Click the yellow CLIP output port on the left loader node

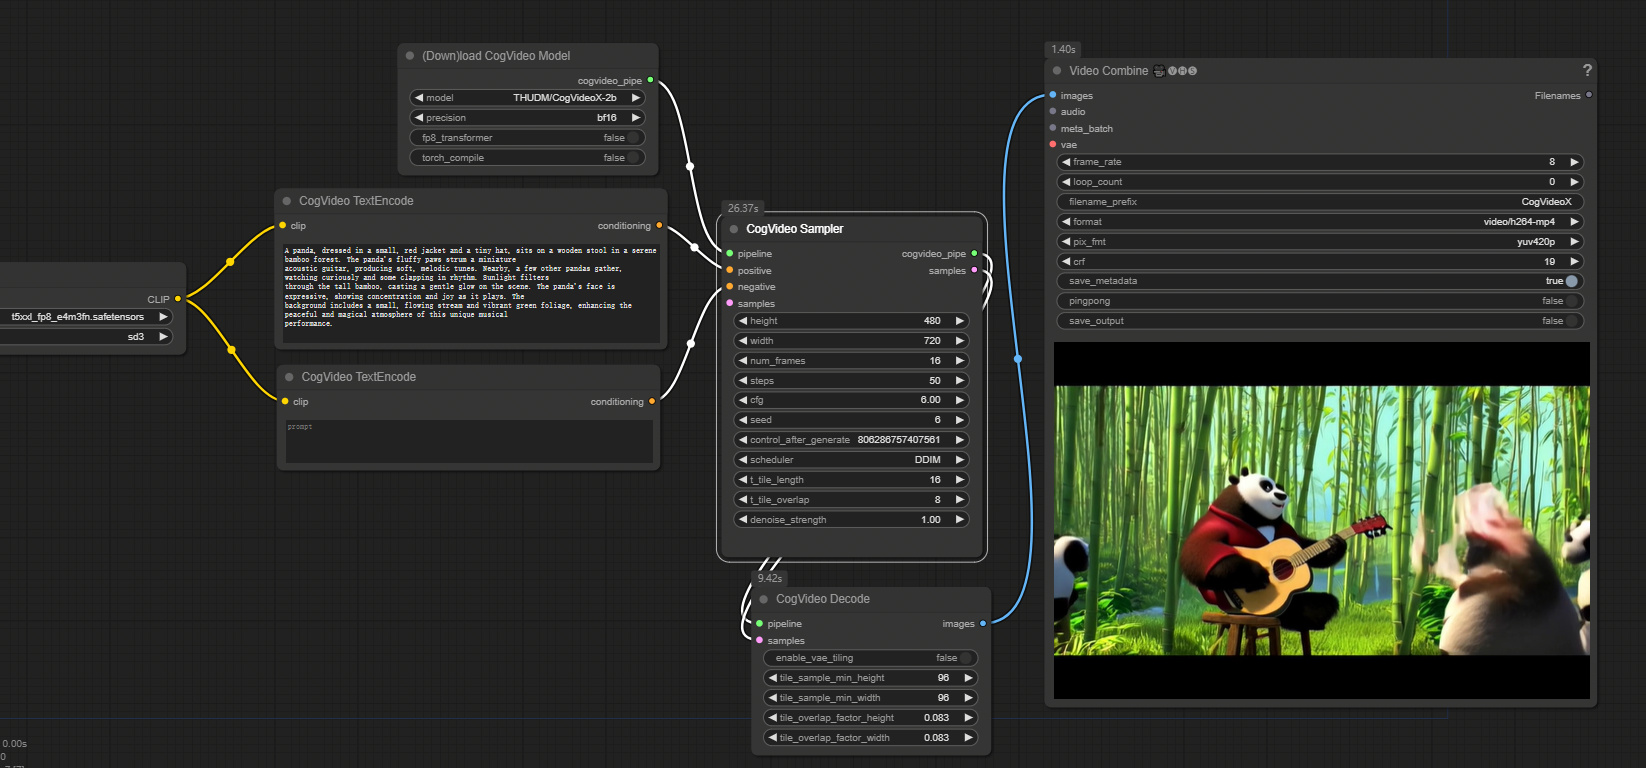click(x=178, y=299)
